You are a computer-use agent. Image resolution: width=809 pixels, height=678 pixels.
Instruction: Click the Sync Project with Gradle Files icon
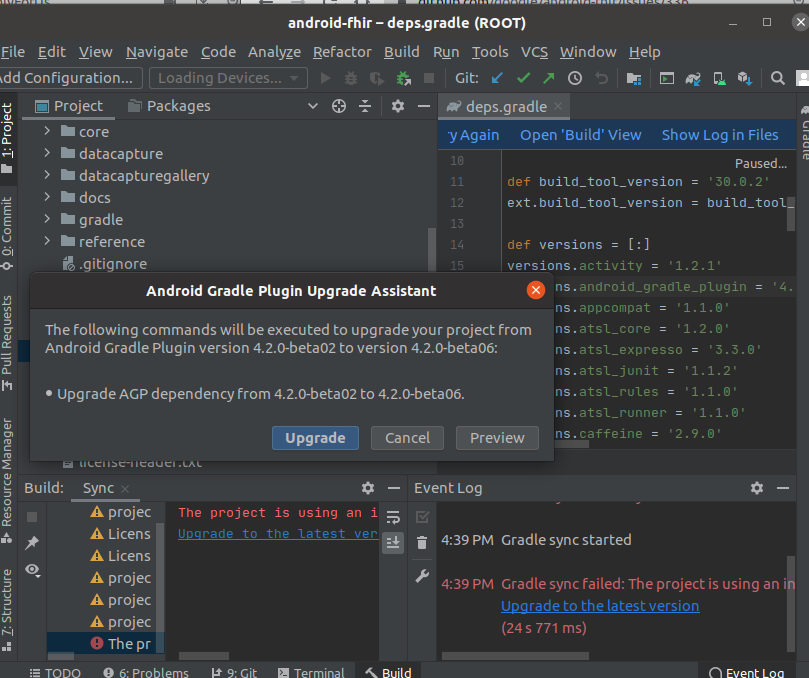[692, 78]
